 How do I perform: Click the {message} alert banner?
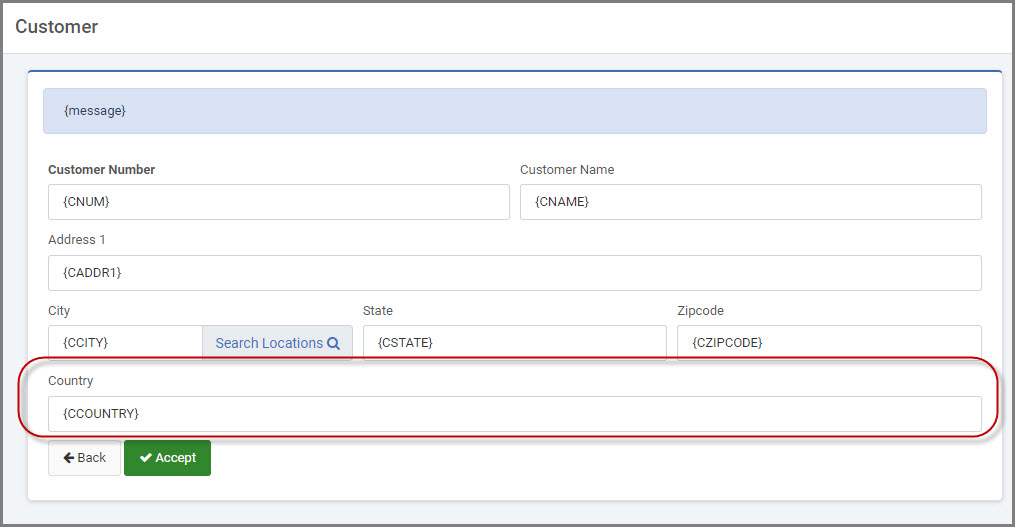point(515,111)
